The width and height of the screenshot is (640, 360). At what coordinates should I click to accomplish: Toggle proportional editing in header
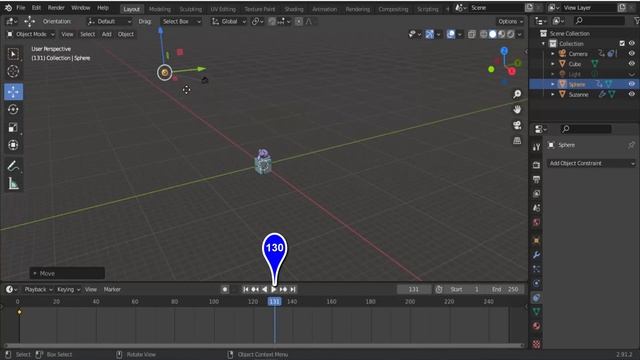pos(299,21)
